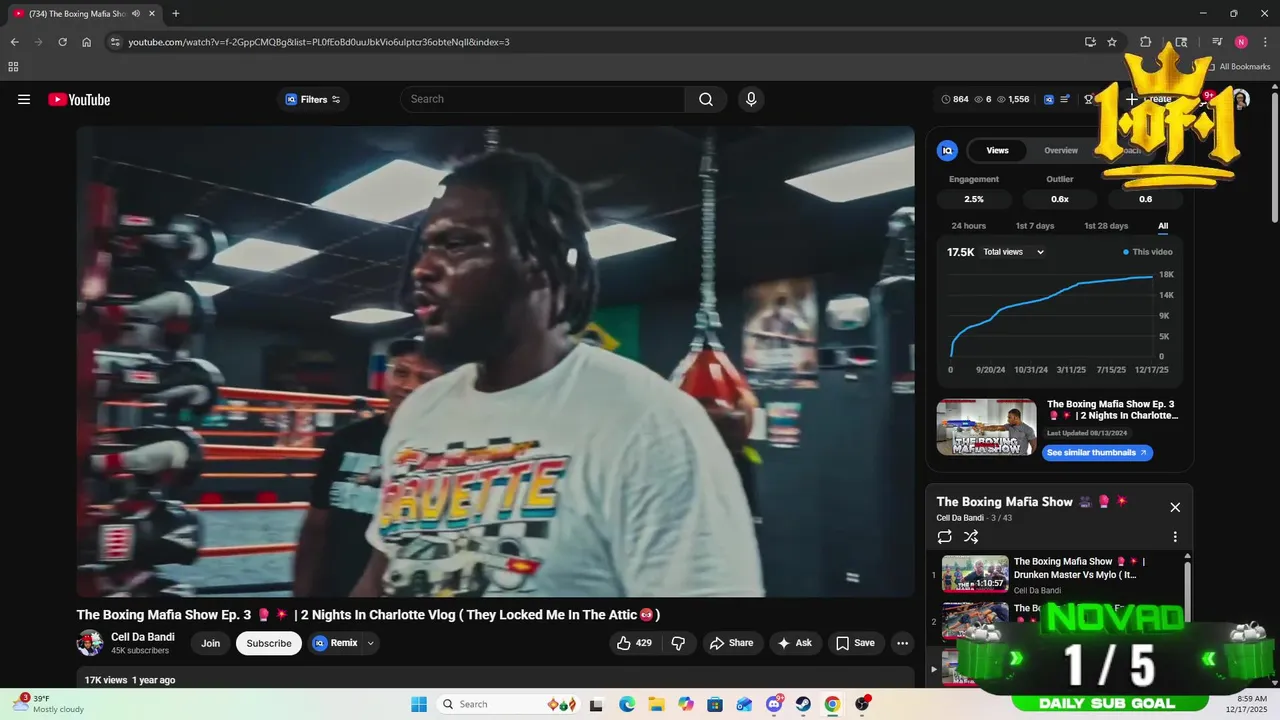Viewport: 1280px width, 720px height.
Task: Open Steam from the taskbar
Action: [x=803, y=704]
